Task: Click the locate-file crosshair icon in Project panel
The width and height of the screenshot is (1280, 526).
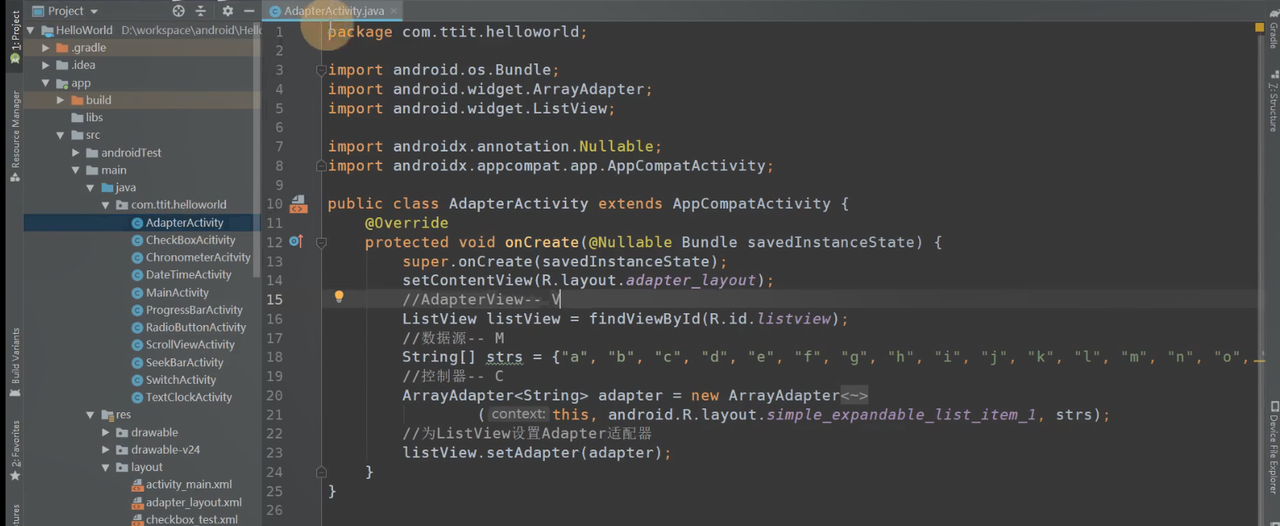Action: pos(178,11)
